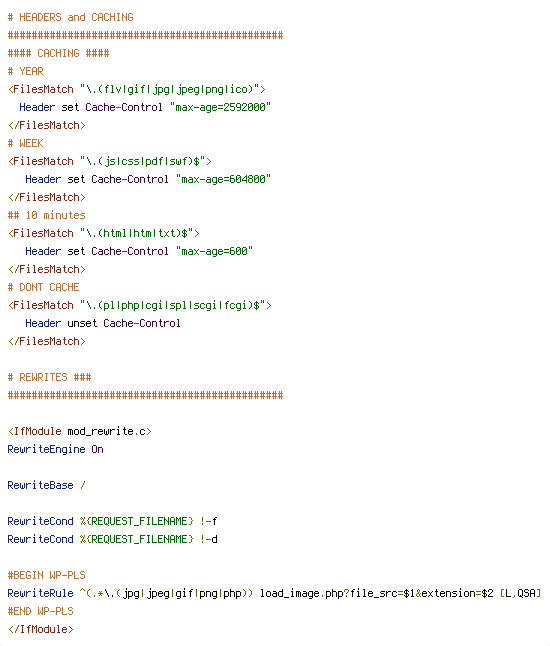This screenshot has width=550, height=646.
Task: Click the '# REWRITES ###' comment
Action: tap(49, 377)
